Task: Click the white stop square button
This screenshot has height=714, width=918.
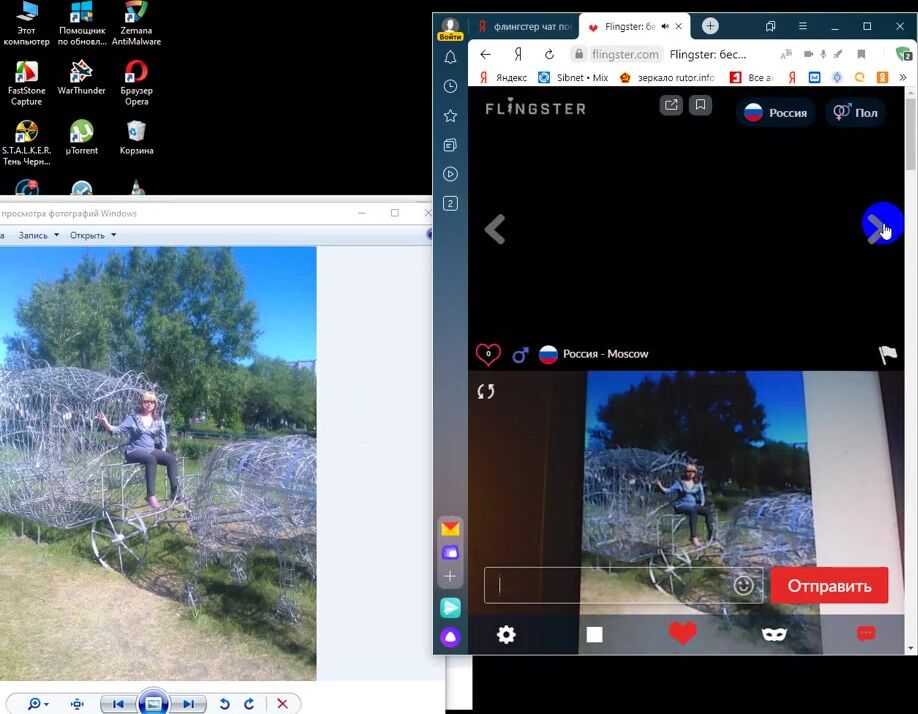Action: pos(594,634)
